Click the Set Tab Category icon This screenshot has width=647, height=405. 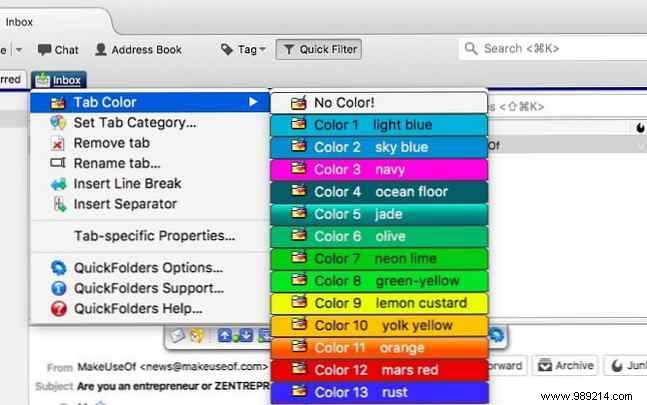point(58,122)
